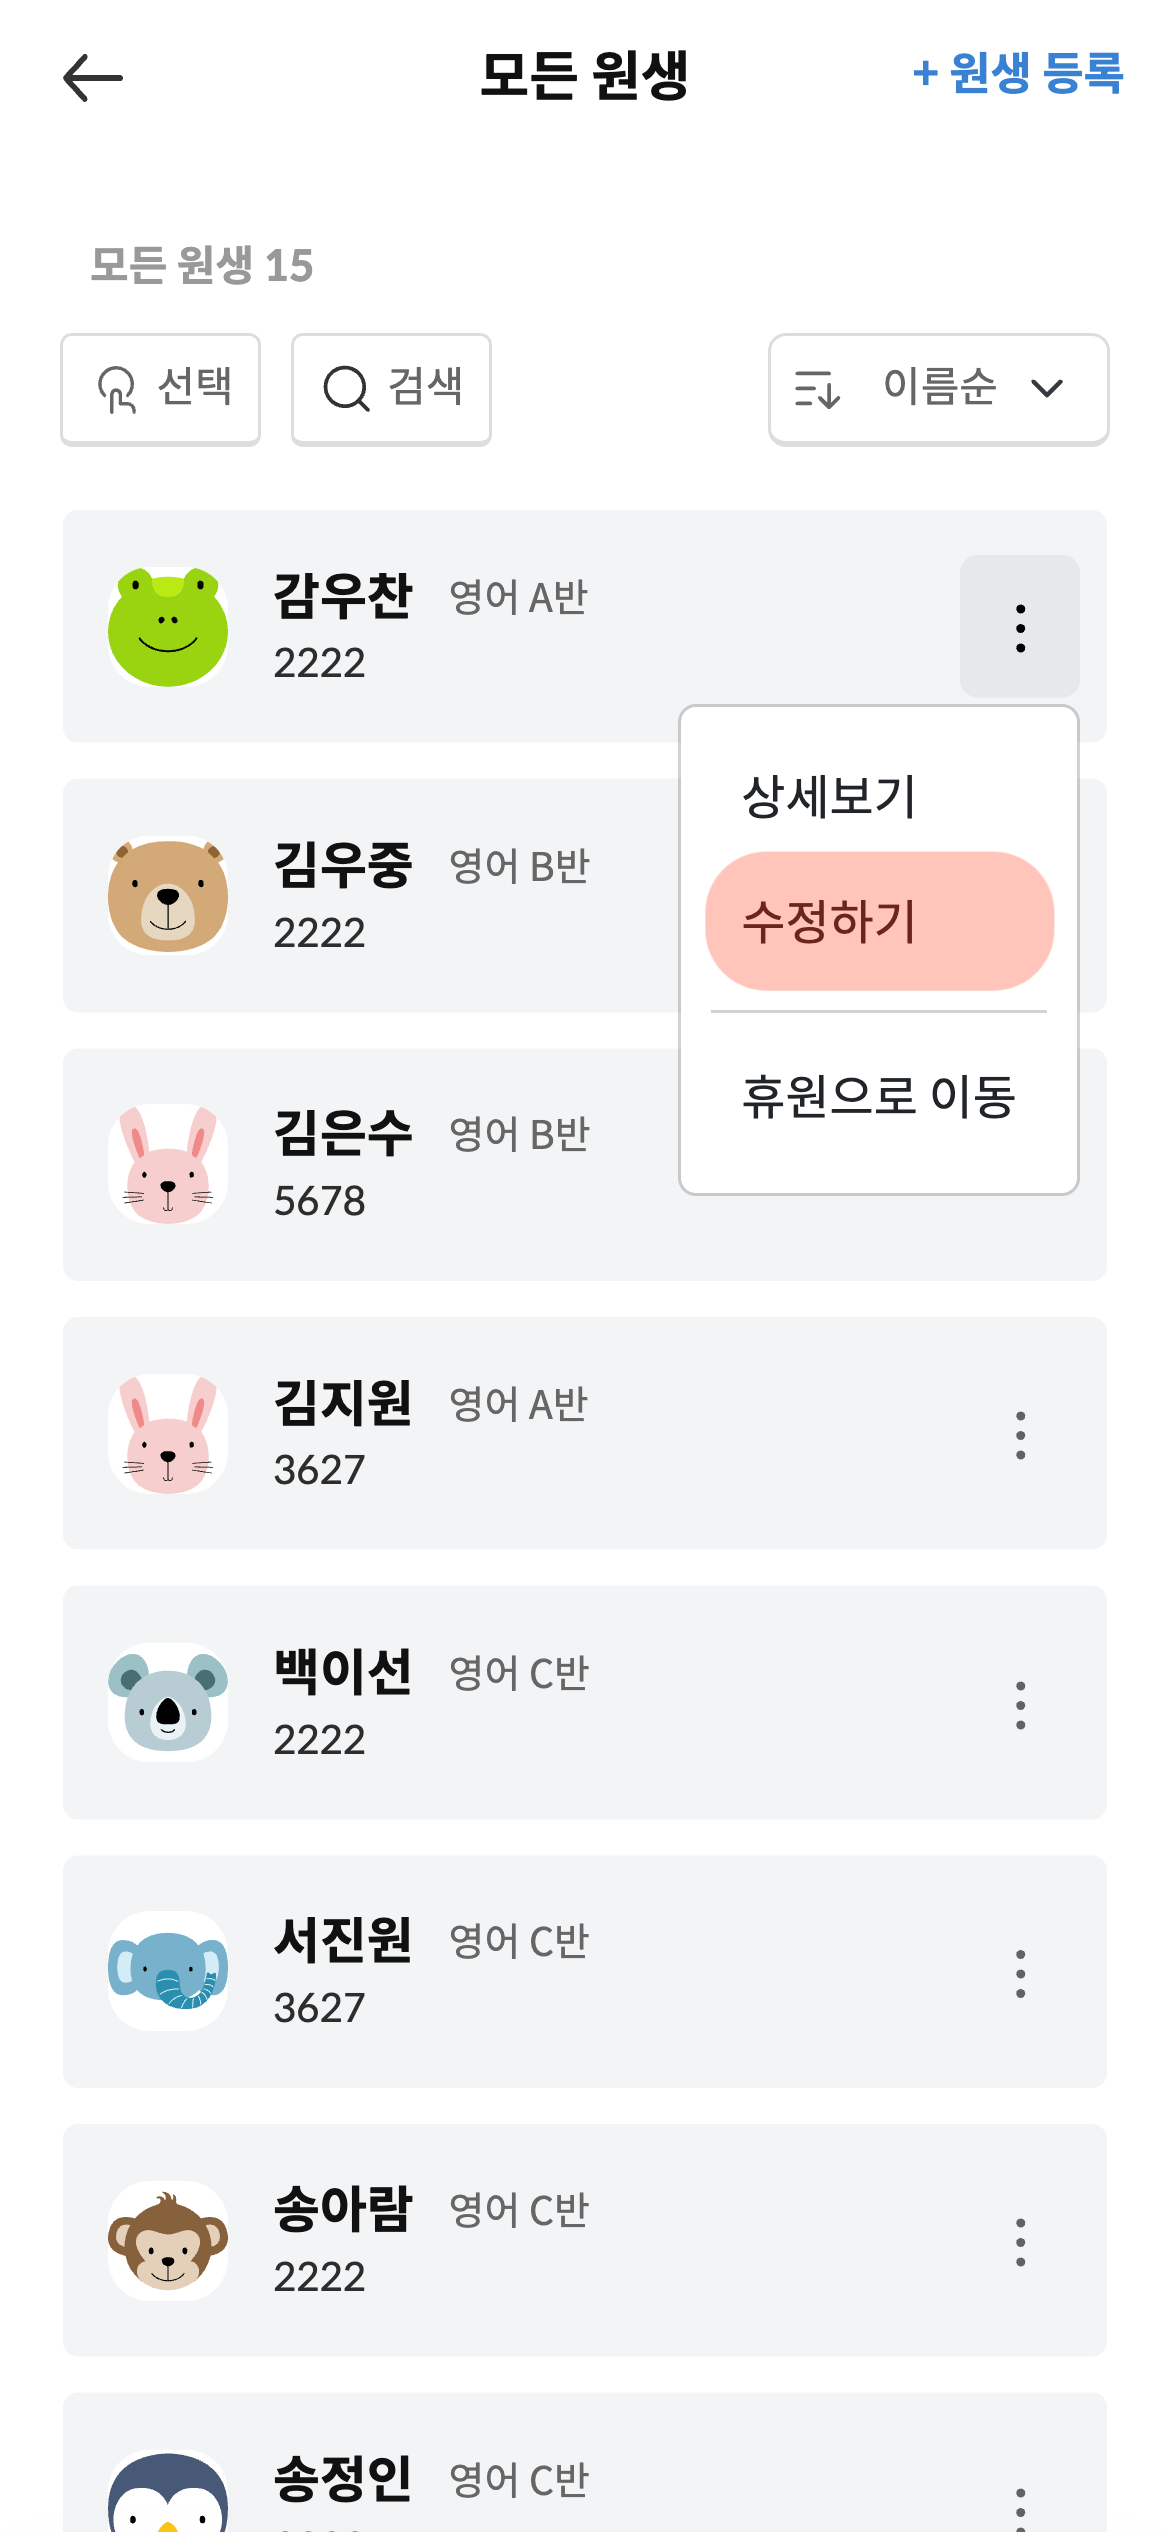
Task: Open the kebab menu for 백이선
Action: [x=1019, y=1704]
